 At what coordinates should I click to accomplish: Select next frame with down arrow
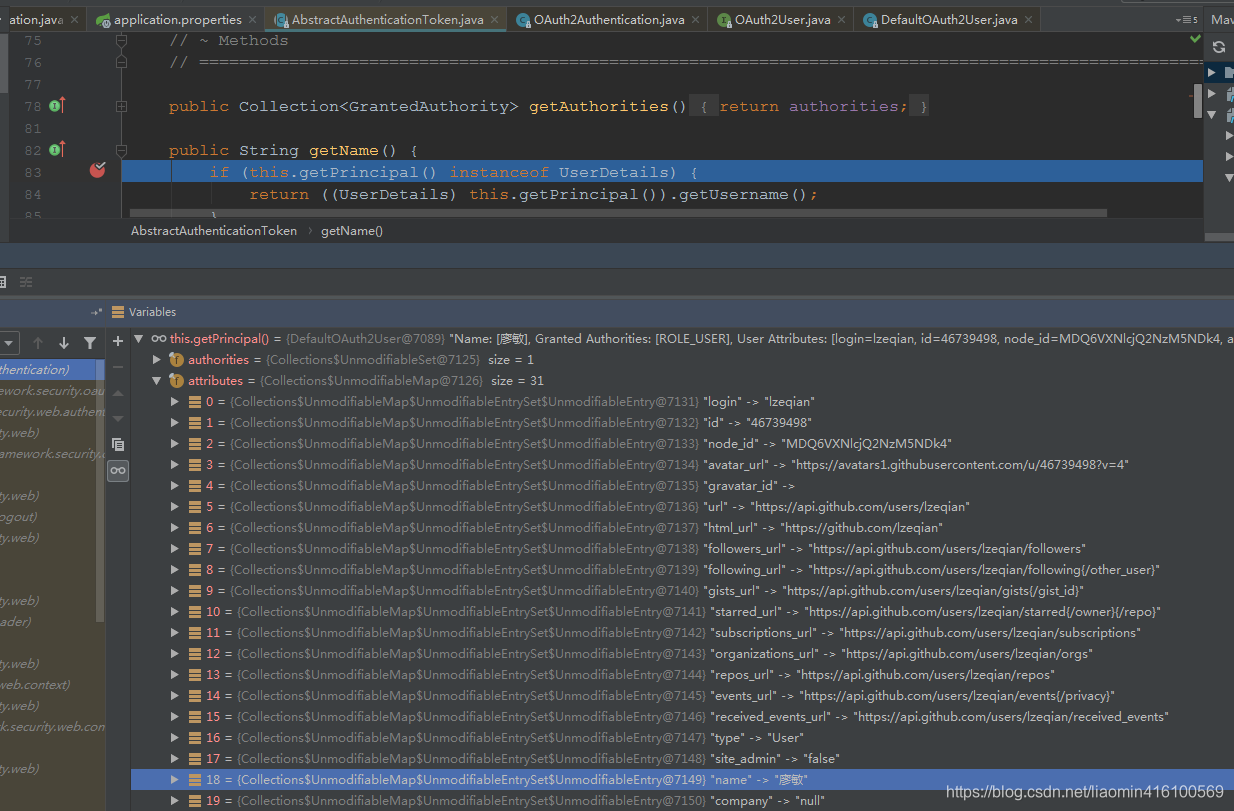click(x=64, y=343)
